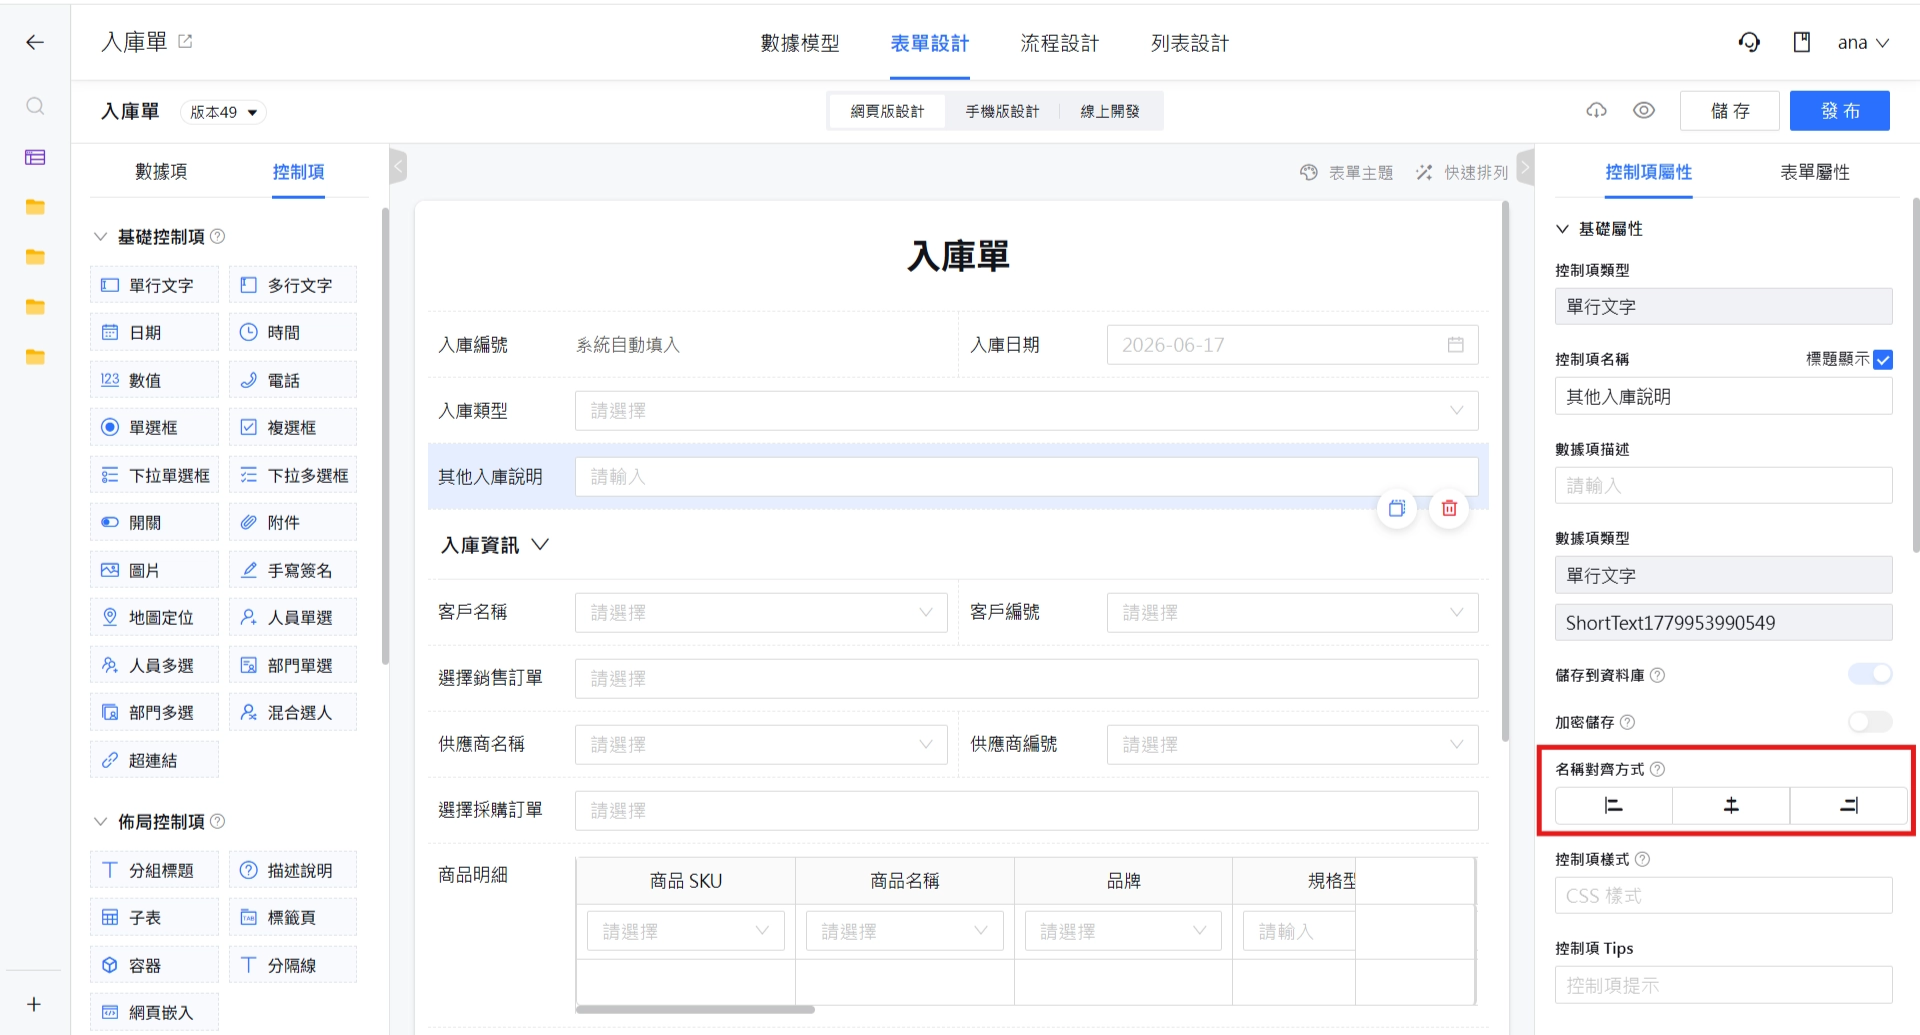Viewport: 1920px width, 1035px height.
Task: Click the add plus icon in sidebar
Action: click(34, 1004)
